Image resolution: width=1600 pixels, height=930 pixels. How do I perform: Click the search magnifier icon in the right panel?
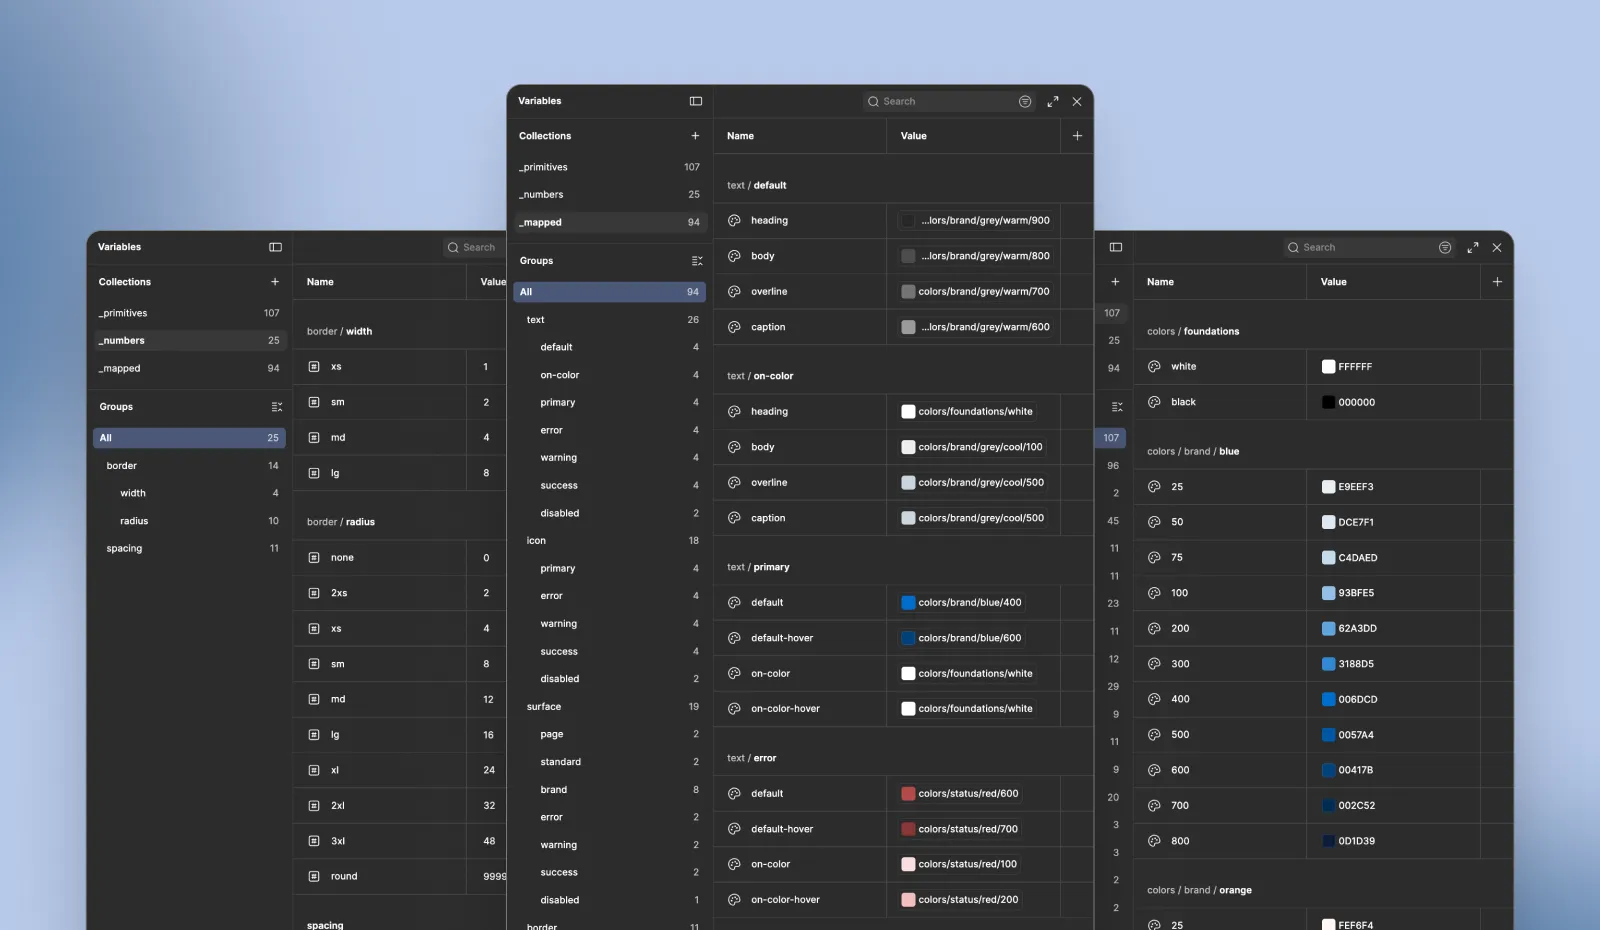click(x=1292, y=247)
